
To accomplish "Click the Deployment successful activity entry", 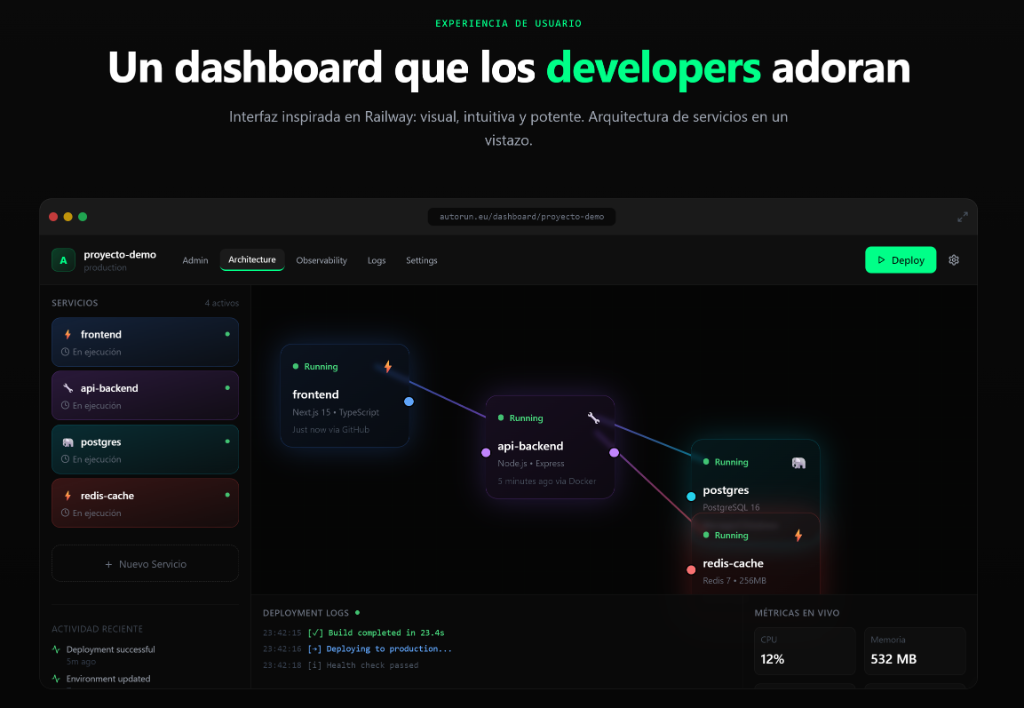I will tap(103, 654).
